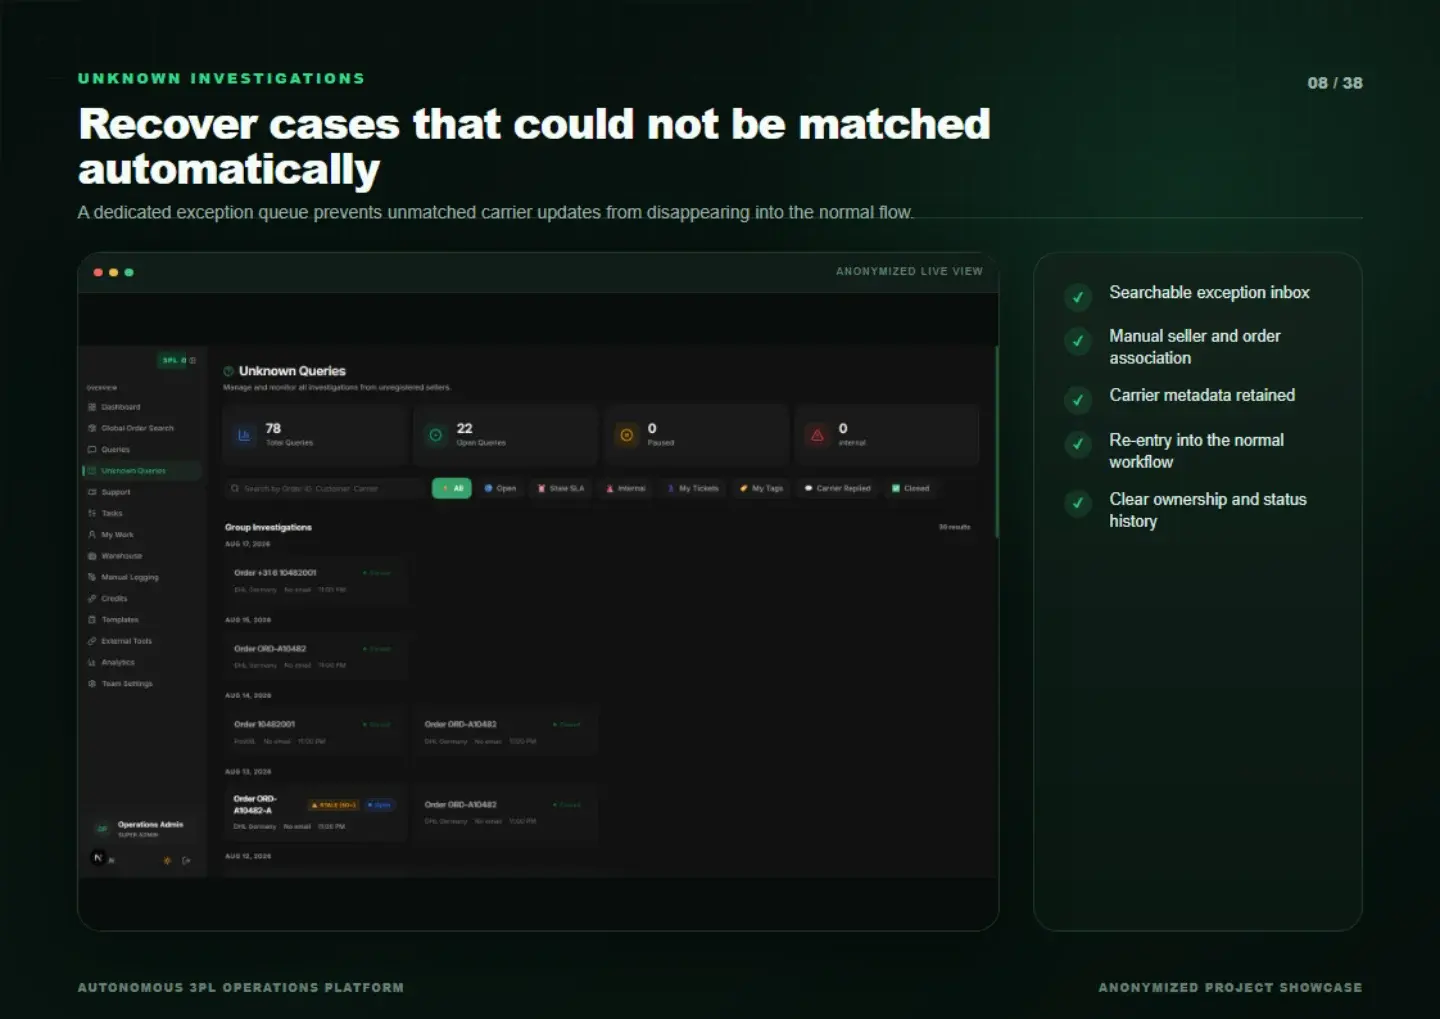The height and width of the screenshot is (1019, 1440).
Task: Toggle the My Tags filter chip
Action: [x=761, y=489]
